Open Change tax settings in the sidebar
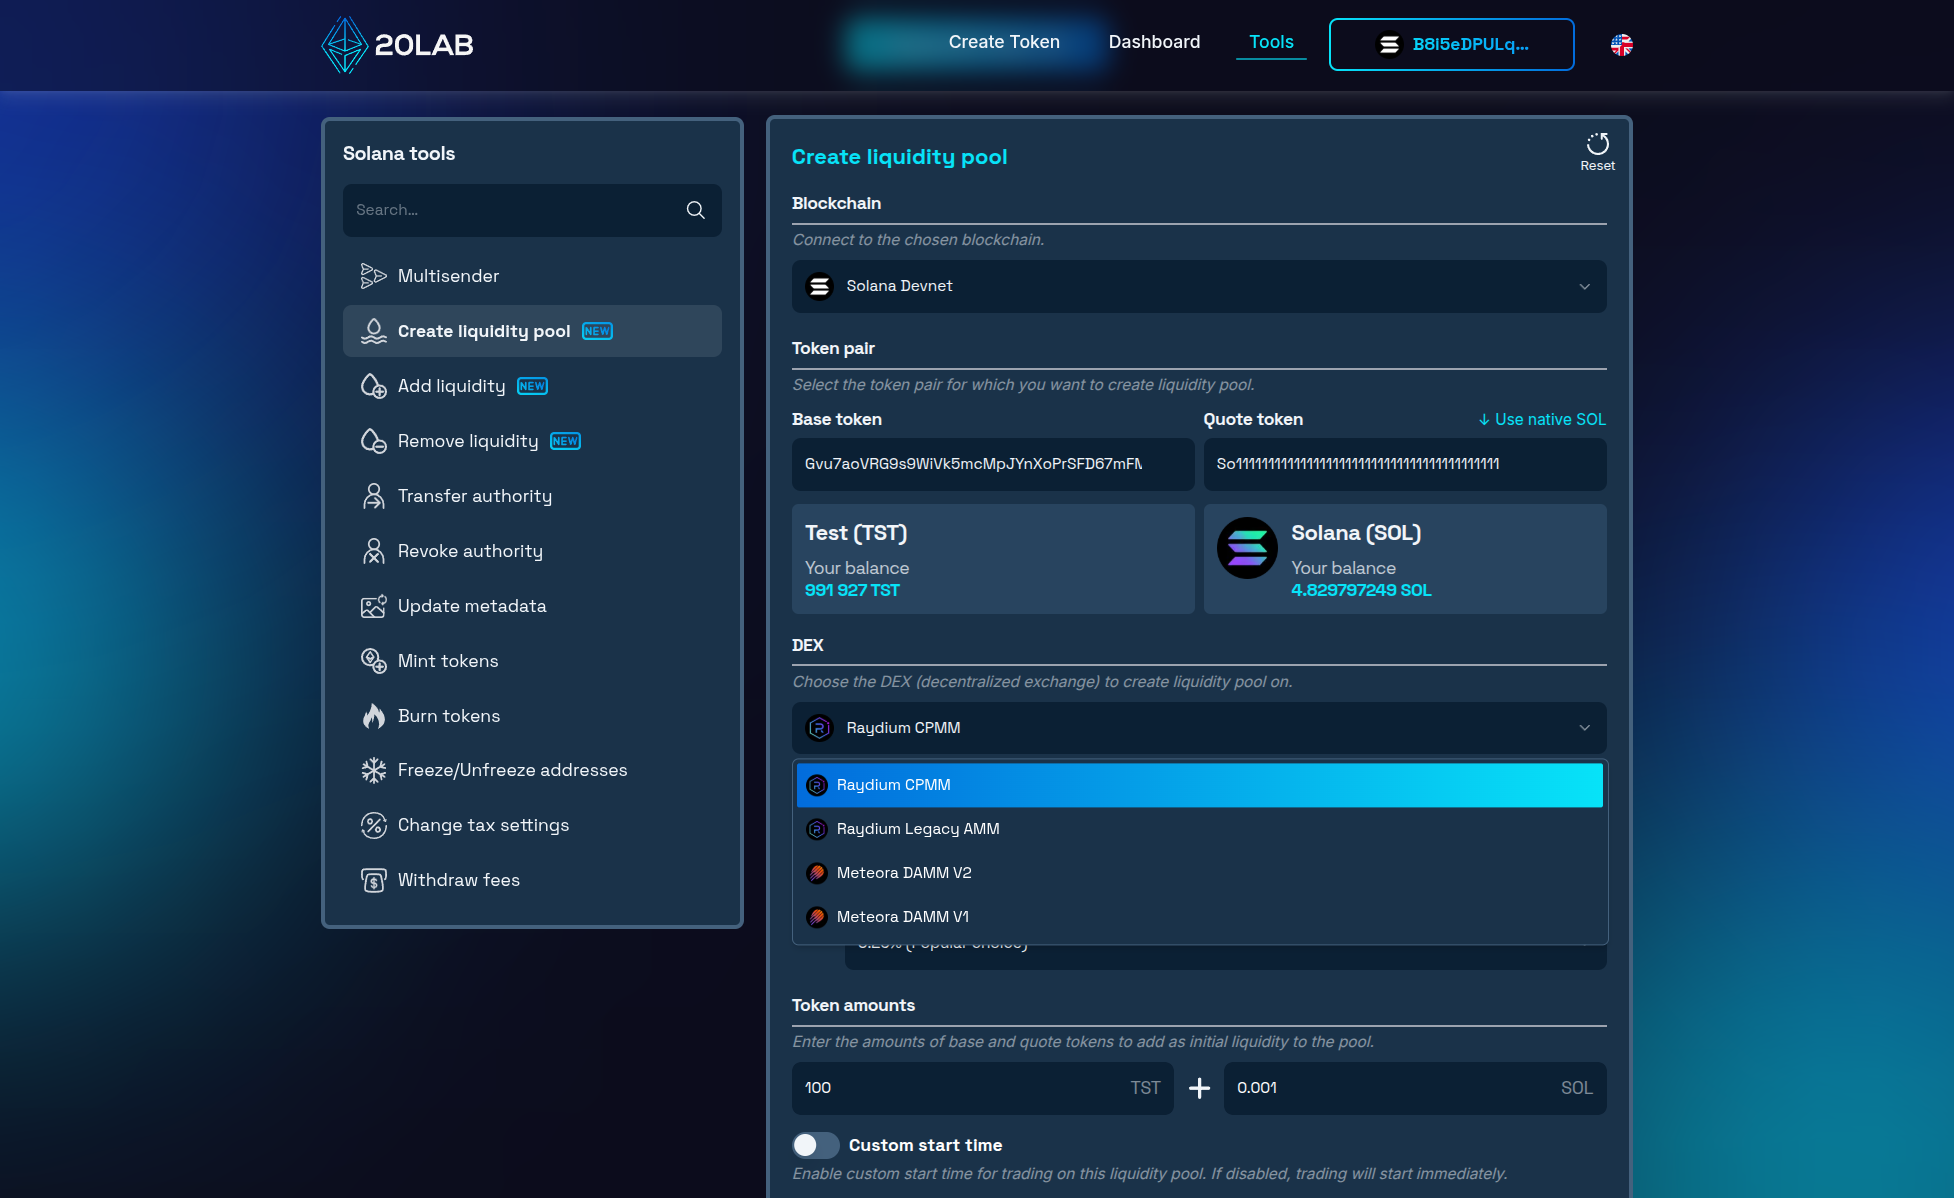The height and width of the screenshot is (1198, 1954). [532, 825]
